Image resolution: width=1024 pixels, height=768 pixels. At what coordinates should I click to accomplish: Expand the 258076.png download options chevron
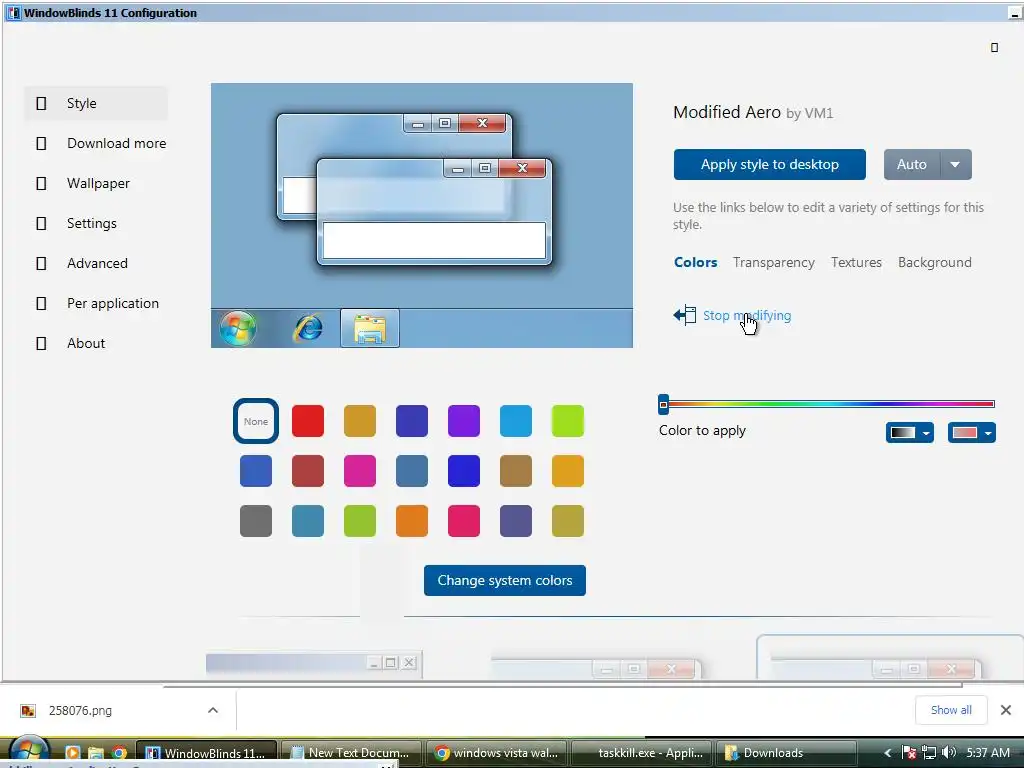[213, 711]
